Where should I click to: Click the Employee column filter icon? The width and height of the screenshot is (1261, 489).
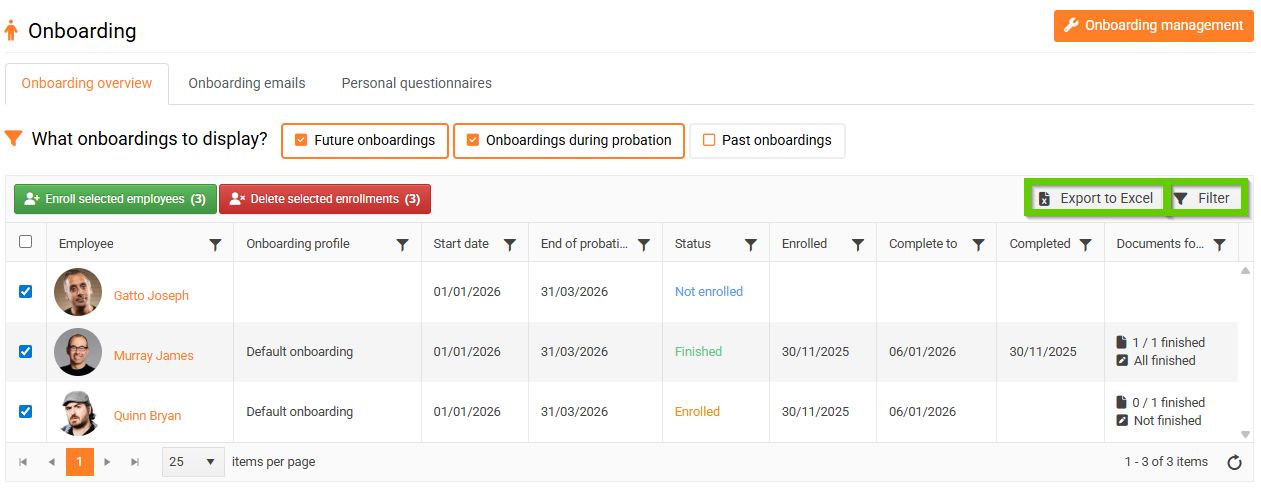coord(215,244)
